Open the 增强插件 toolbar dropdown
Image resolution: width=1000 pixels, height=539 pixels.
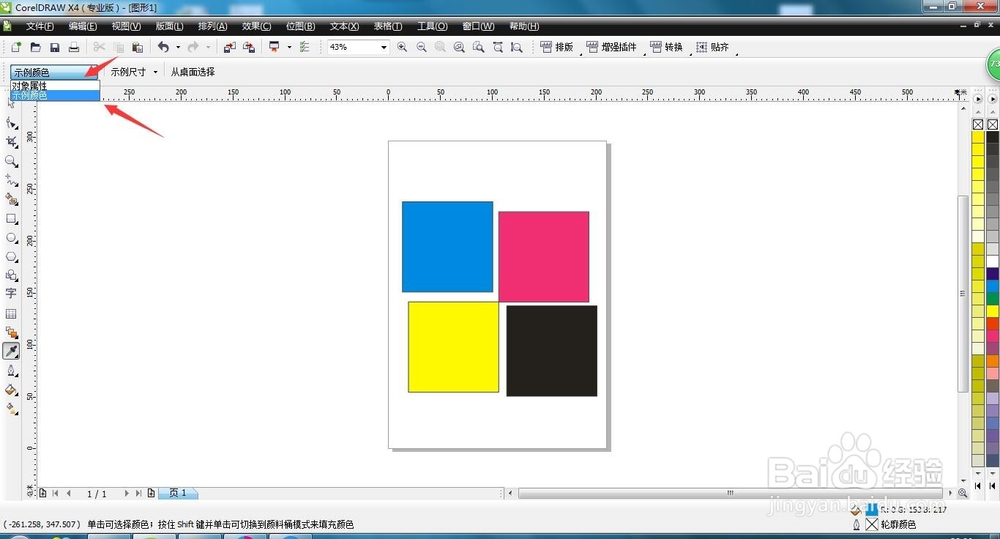coord(611,47)
